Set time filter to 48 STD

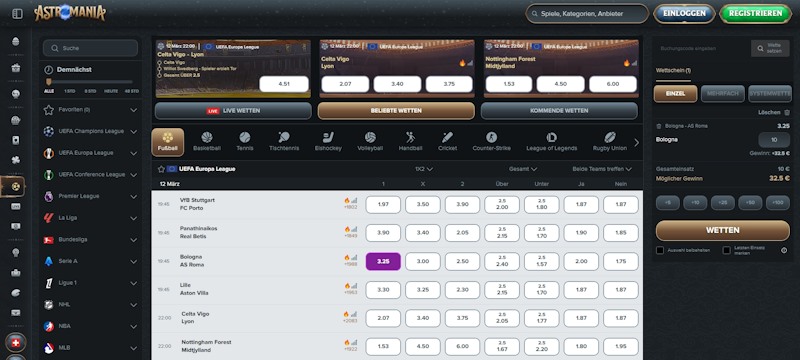131,91
